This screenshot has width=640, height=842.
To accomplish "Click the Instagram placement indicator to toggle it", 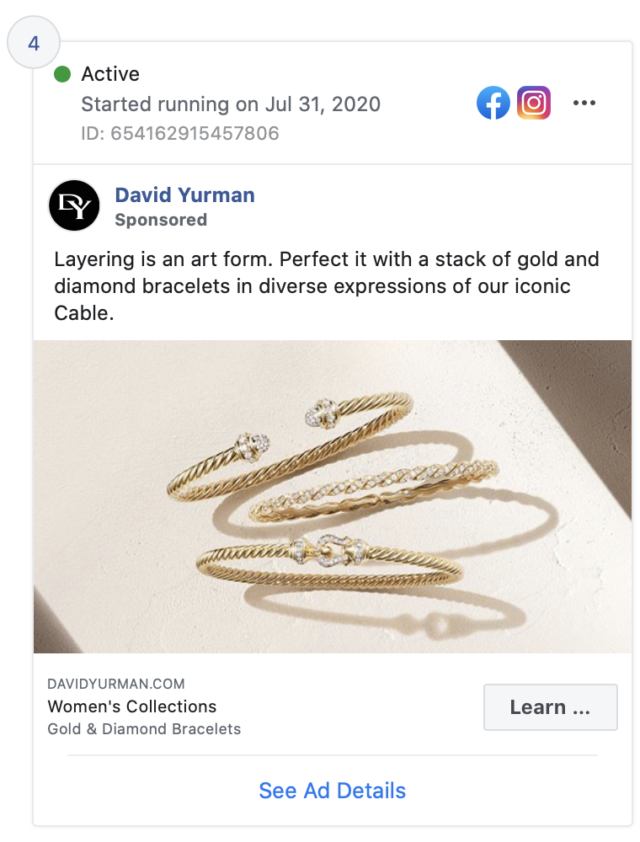I will coord(534,102).
